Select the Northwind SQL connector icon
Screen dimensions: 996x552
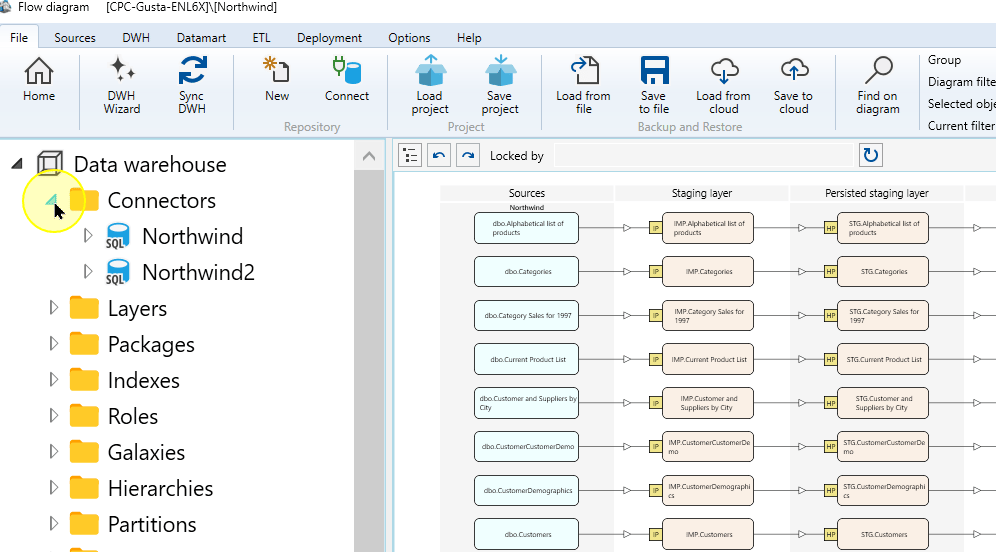pyautogui.click(x=118, y=236)
